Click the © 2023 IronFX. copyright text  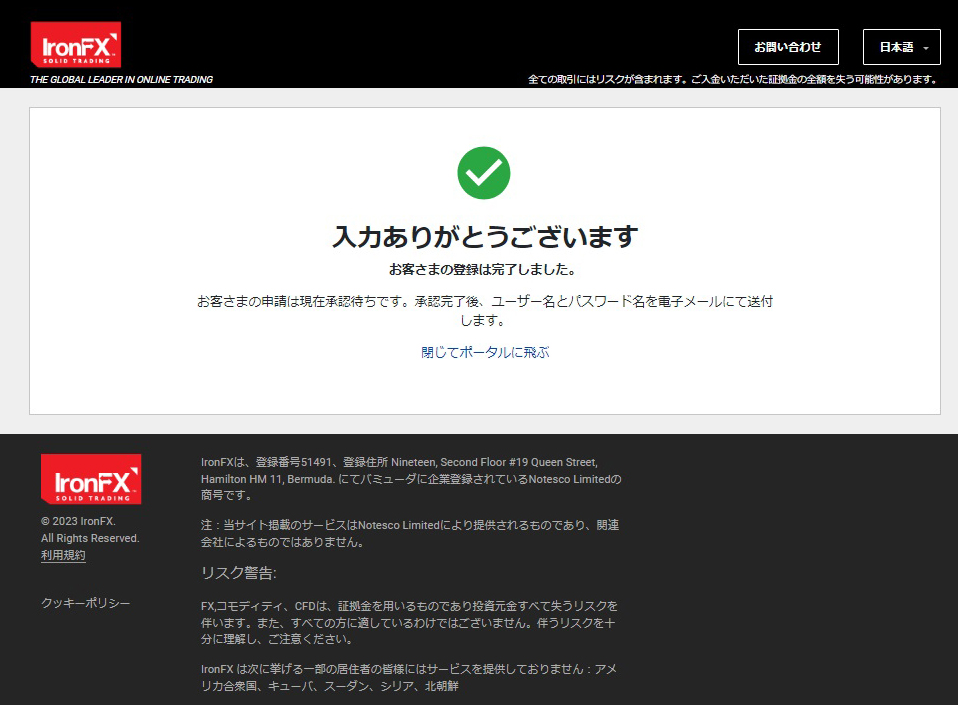[78, 521]
